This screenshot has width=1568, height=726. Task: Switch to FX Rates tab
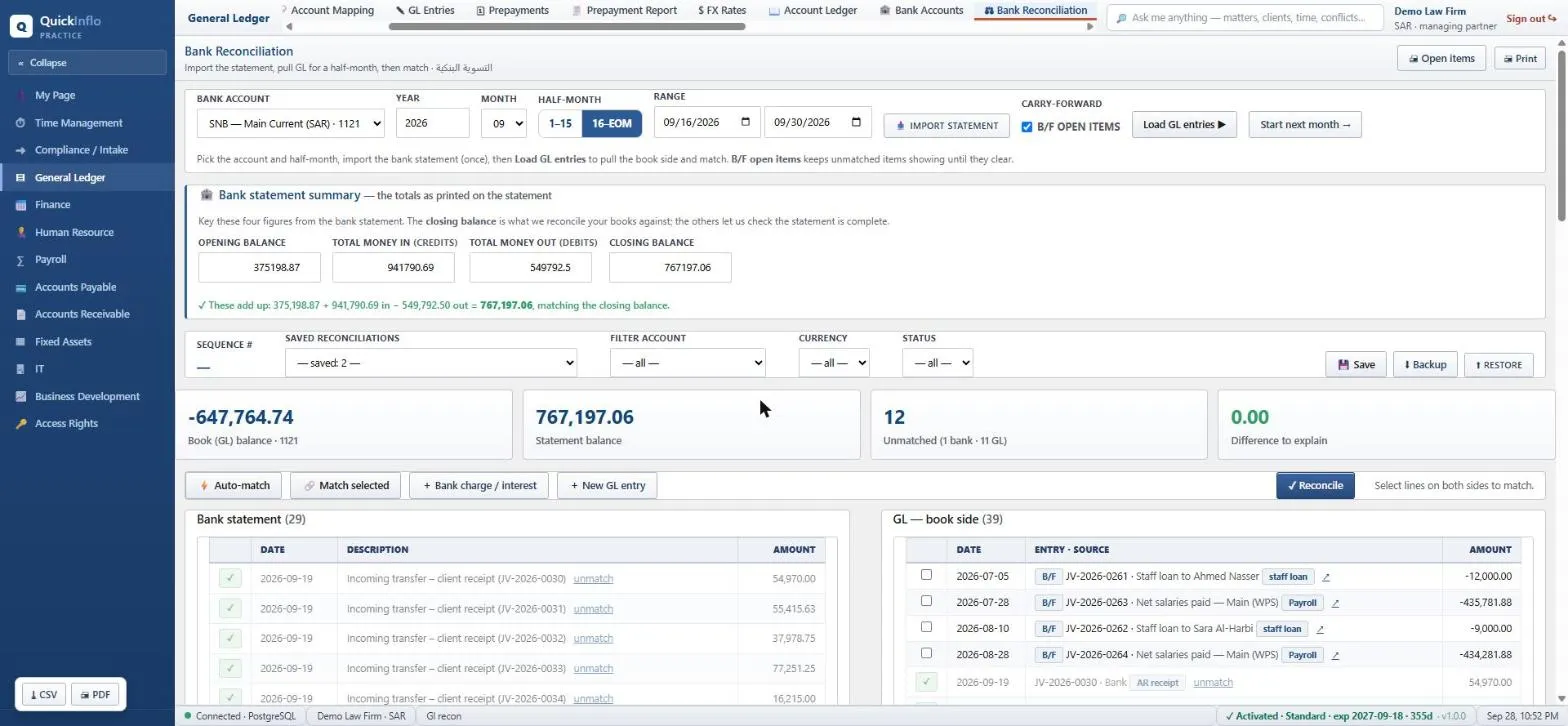(722, 10)
